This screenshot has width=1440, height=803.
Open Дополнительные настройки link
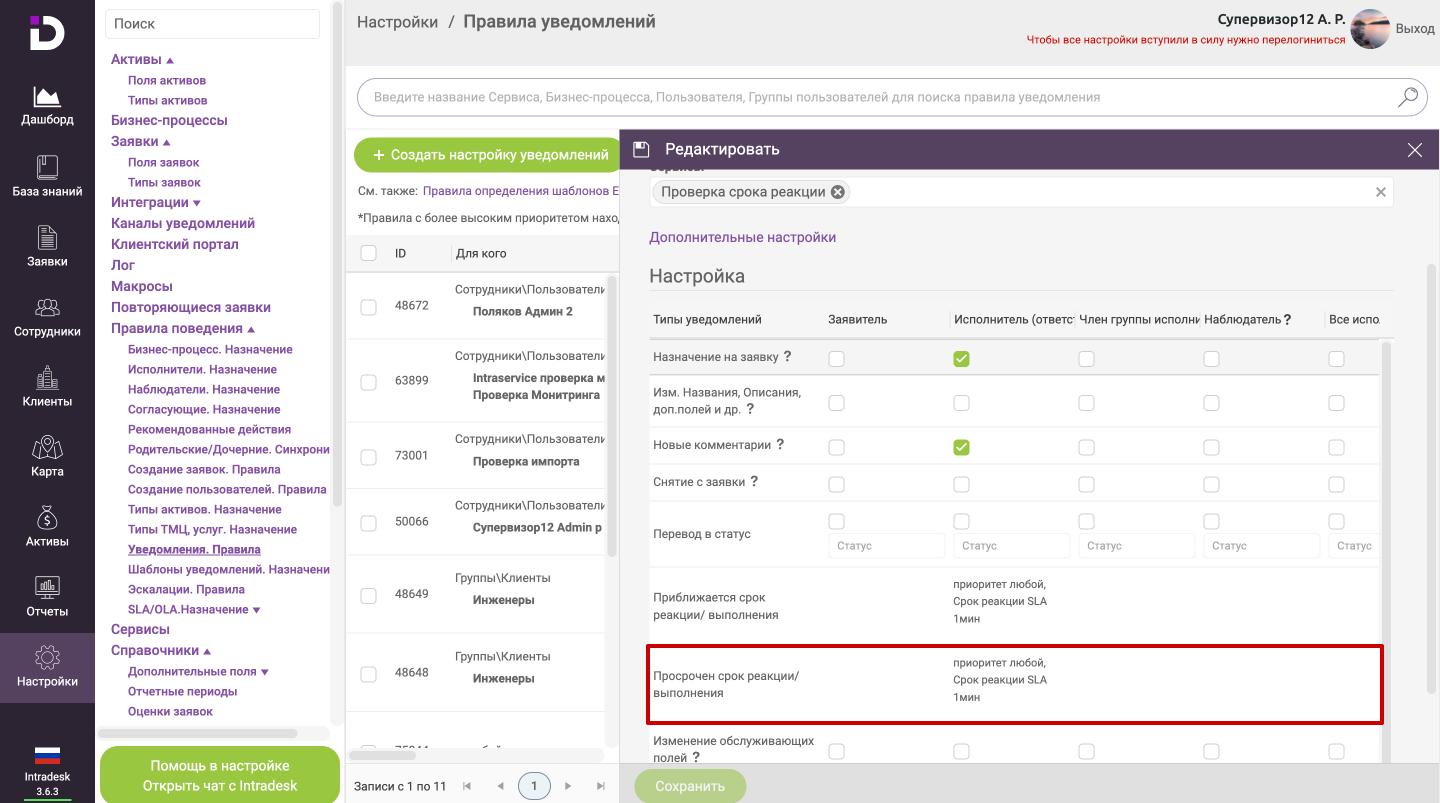tap(742, 238)
